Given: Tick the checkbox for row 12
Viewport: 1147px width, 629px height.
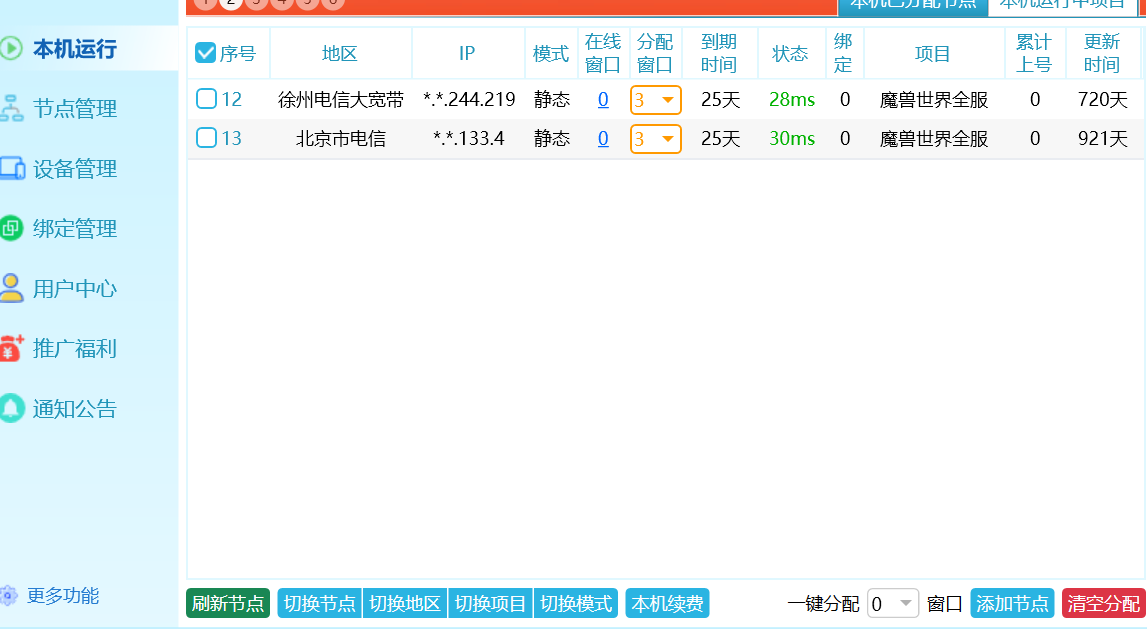Looking at the screenshot, I should (x=206, y=99).
